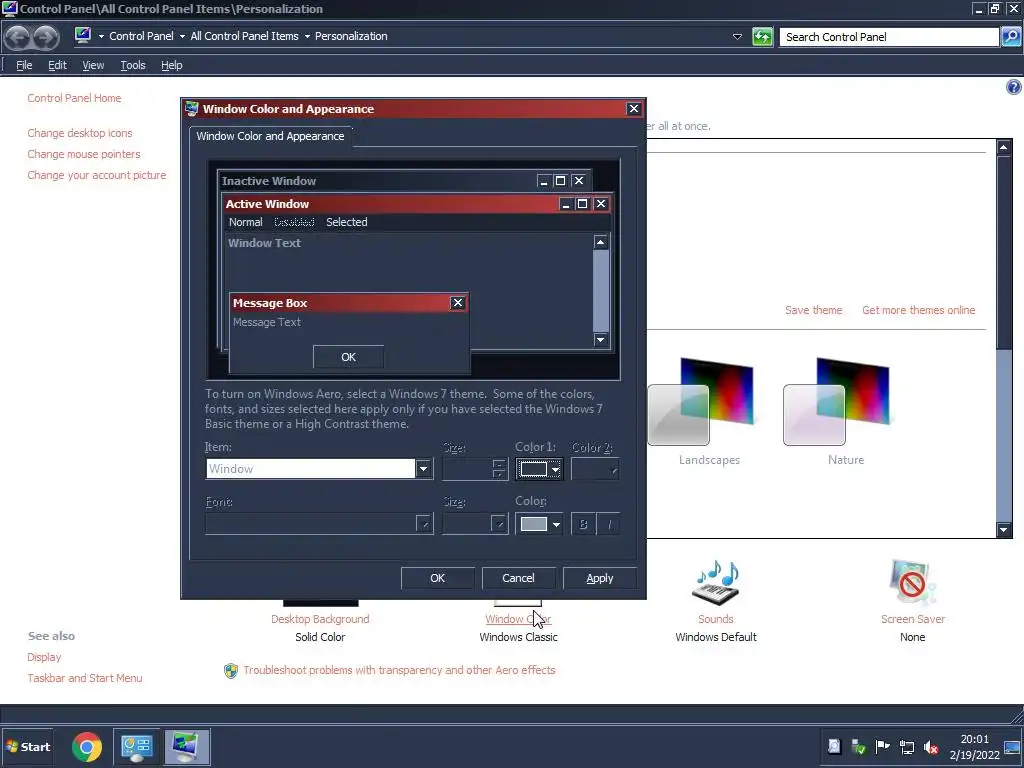
Task: Open the Color 2 picker dropdown
Action: 595,469
